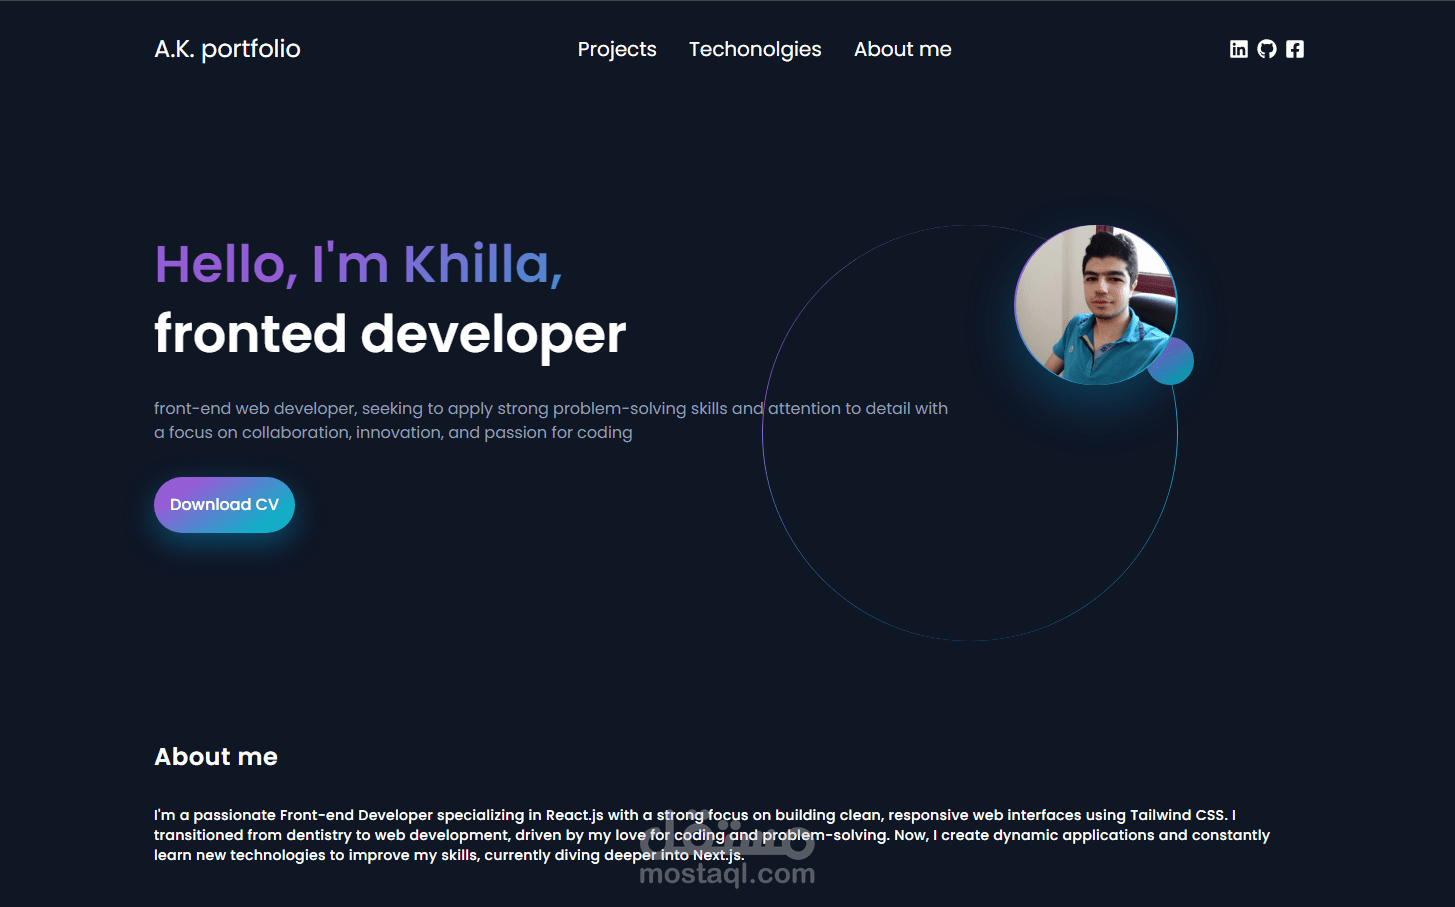
Task: Open the Projects navigation item
Action: (617, 49)
